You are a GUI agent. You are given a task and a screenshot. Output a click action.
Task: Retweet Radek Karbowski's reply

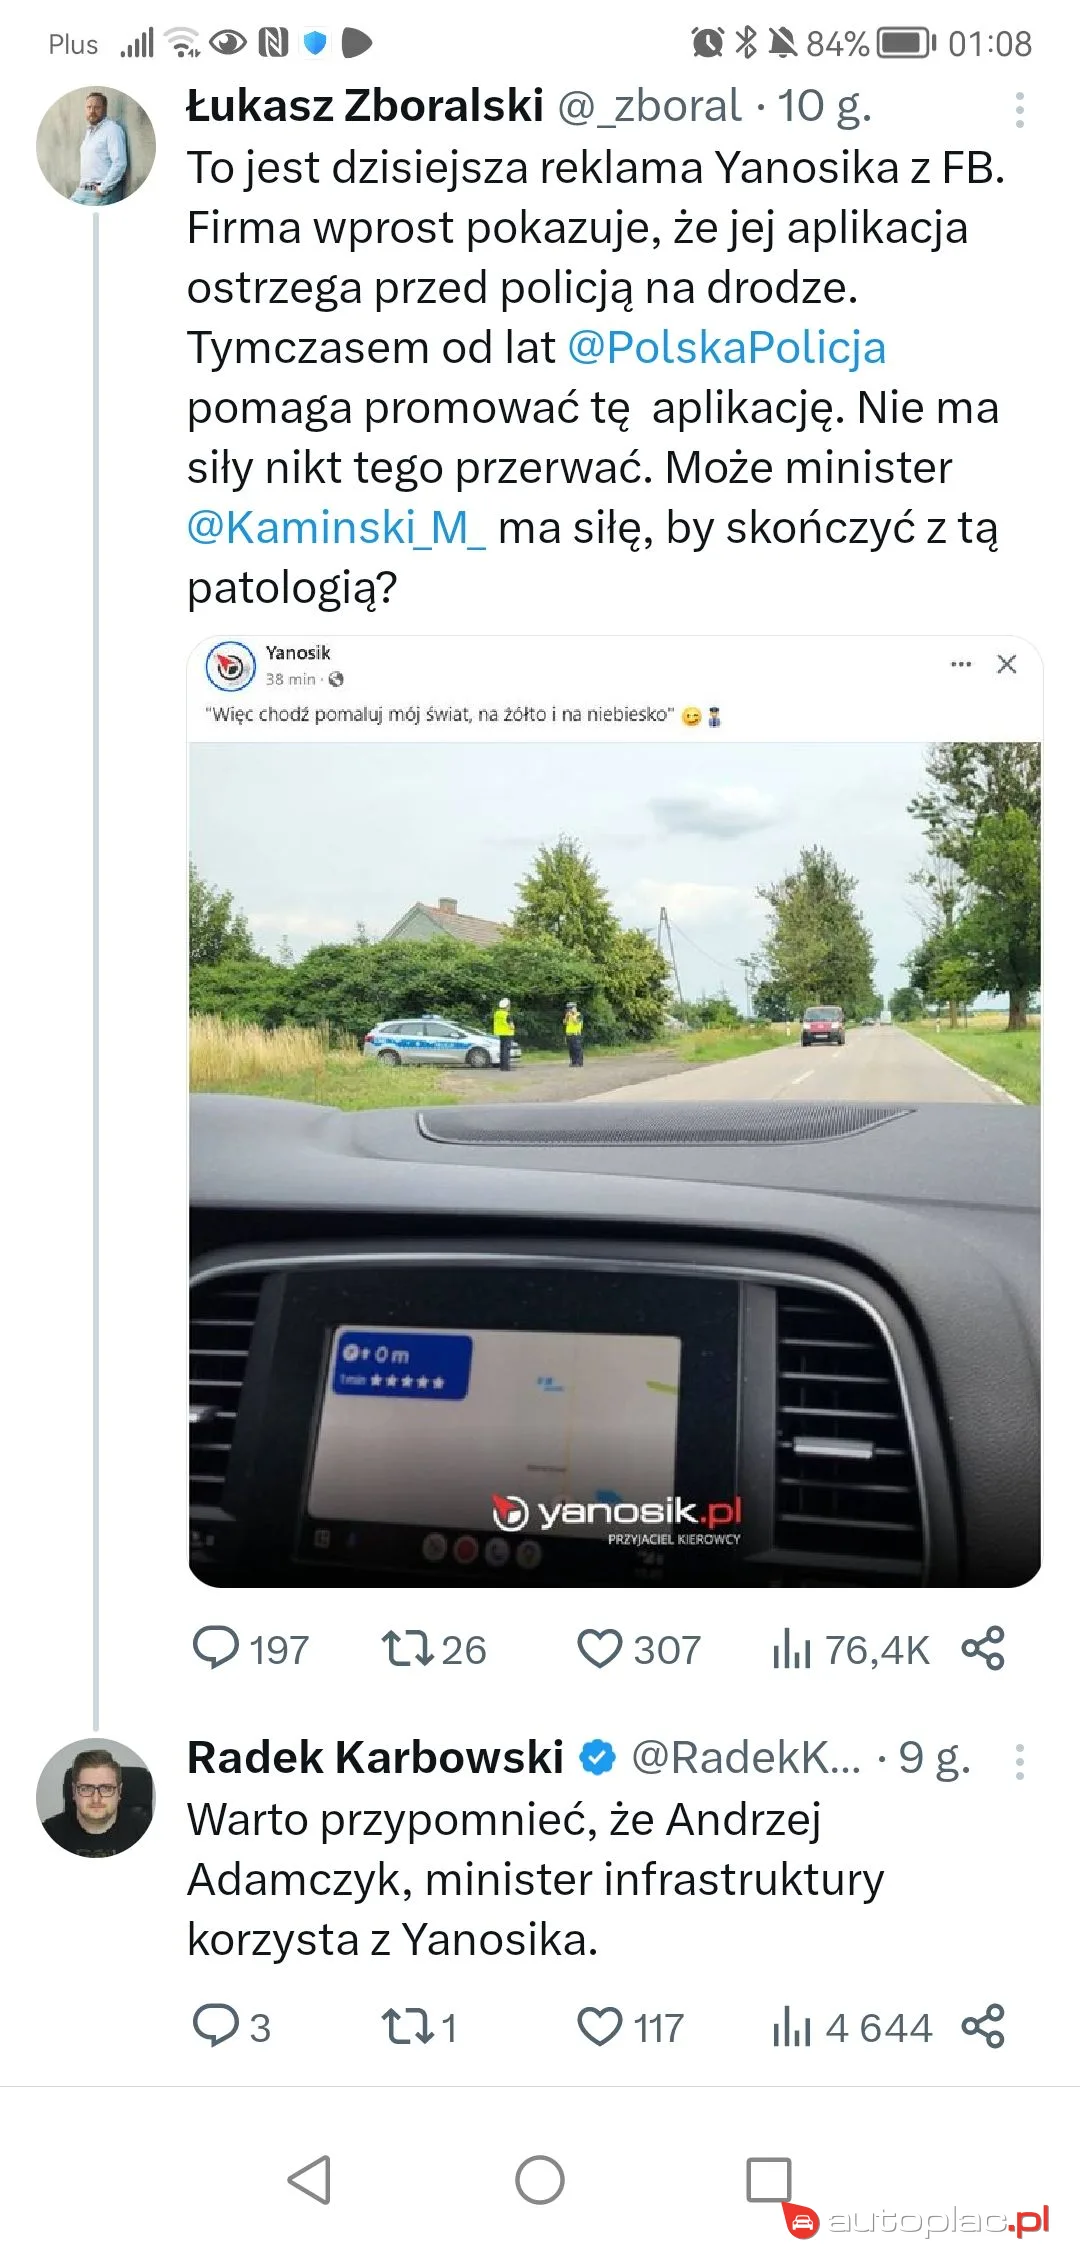coord(406,2026)
